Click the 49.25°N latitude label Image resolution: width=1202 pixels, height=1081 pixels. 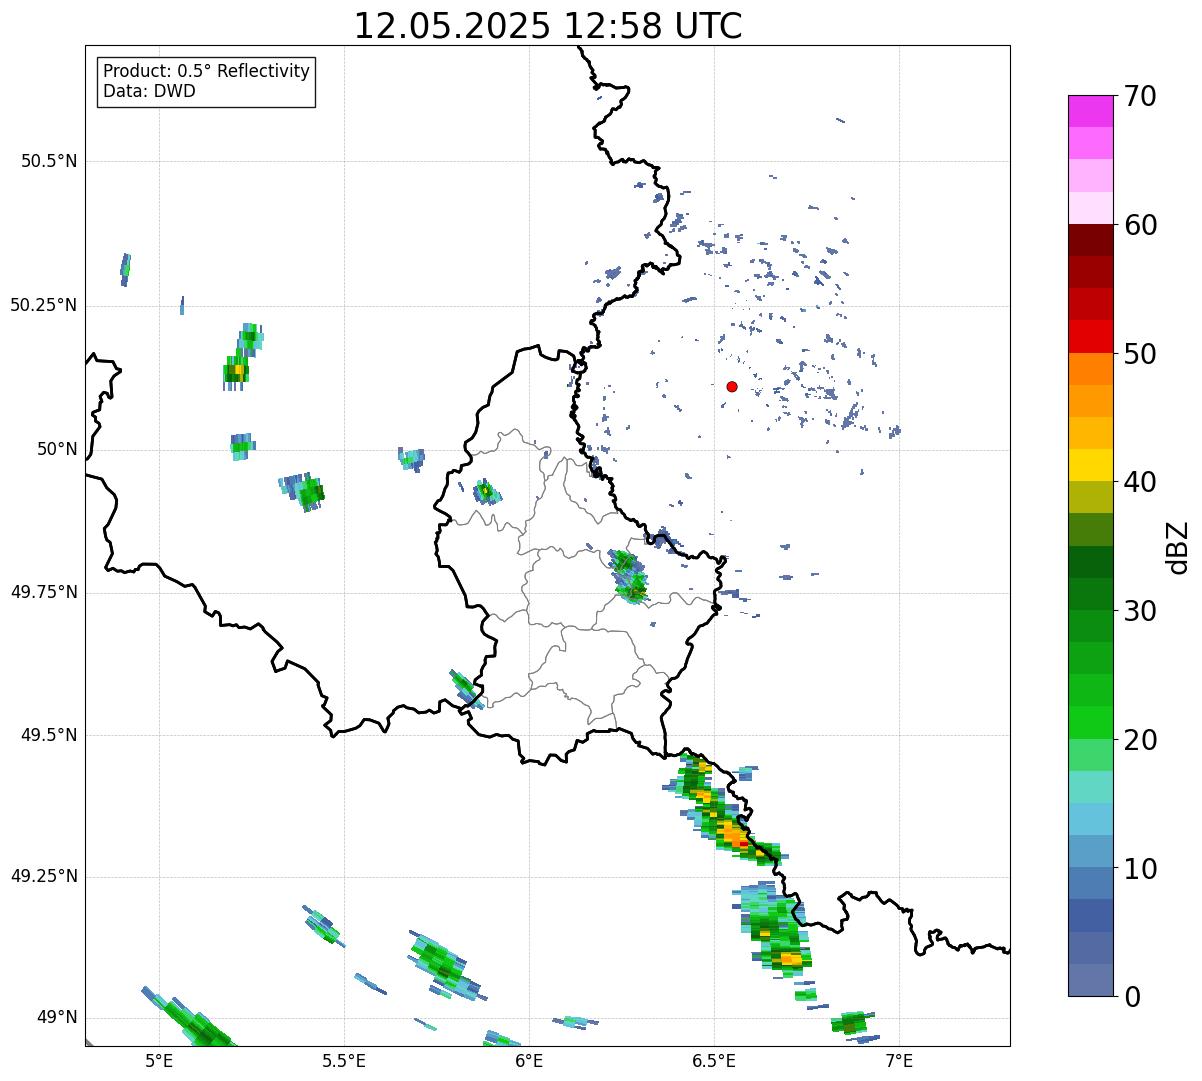click(x=44, y=876)
